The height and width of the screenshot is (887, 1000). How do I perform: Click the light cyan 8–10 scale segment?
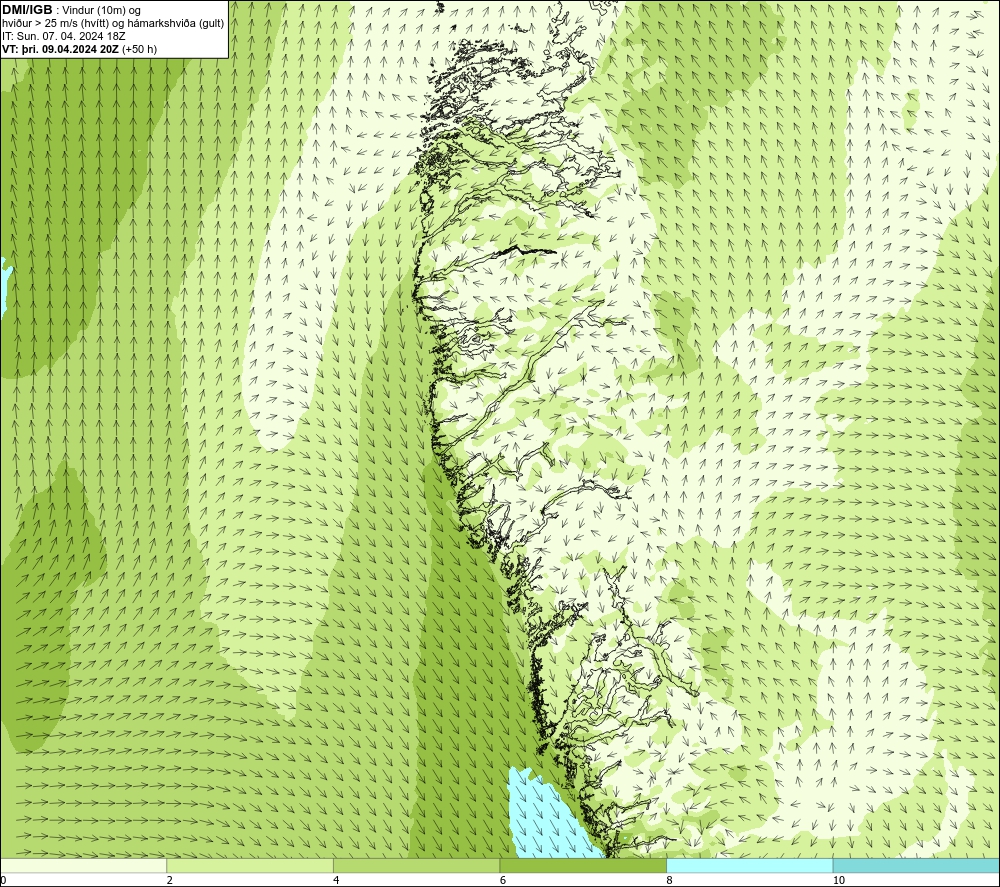point(749,865)
